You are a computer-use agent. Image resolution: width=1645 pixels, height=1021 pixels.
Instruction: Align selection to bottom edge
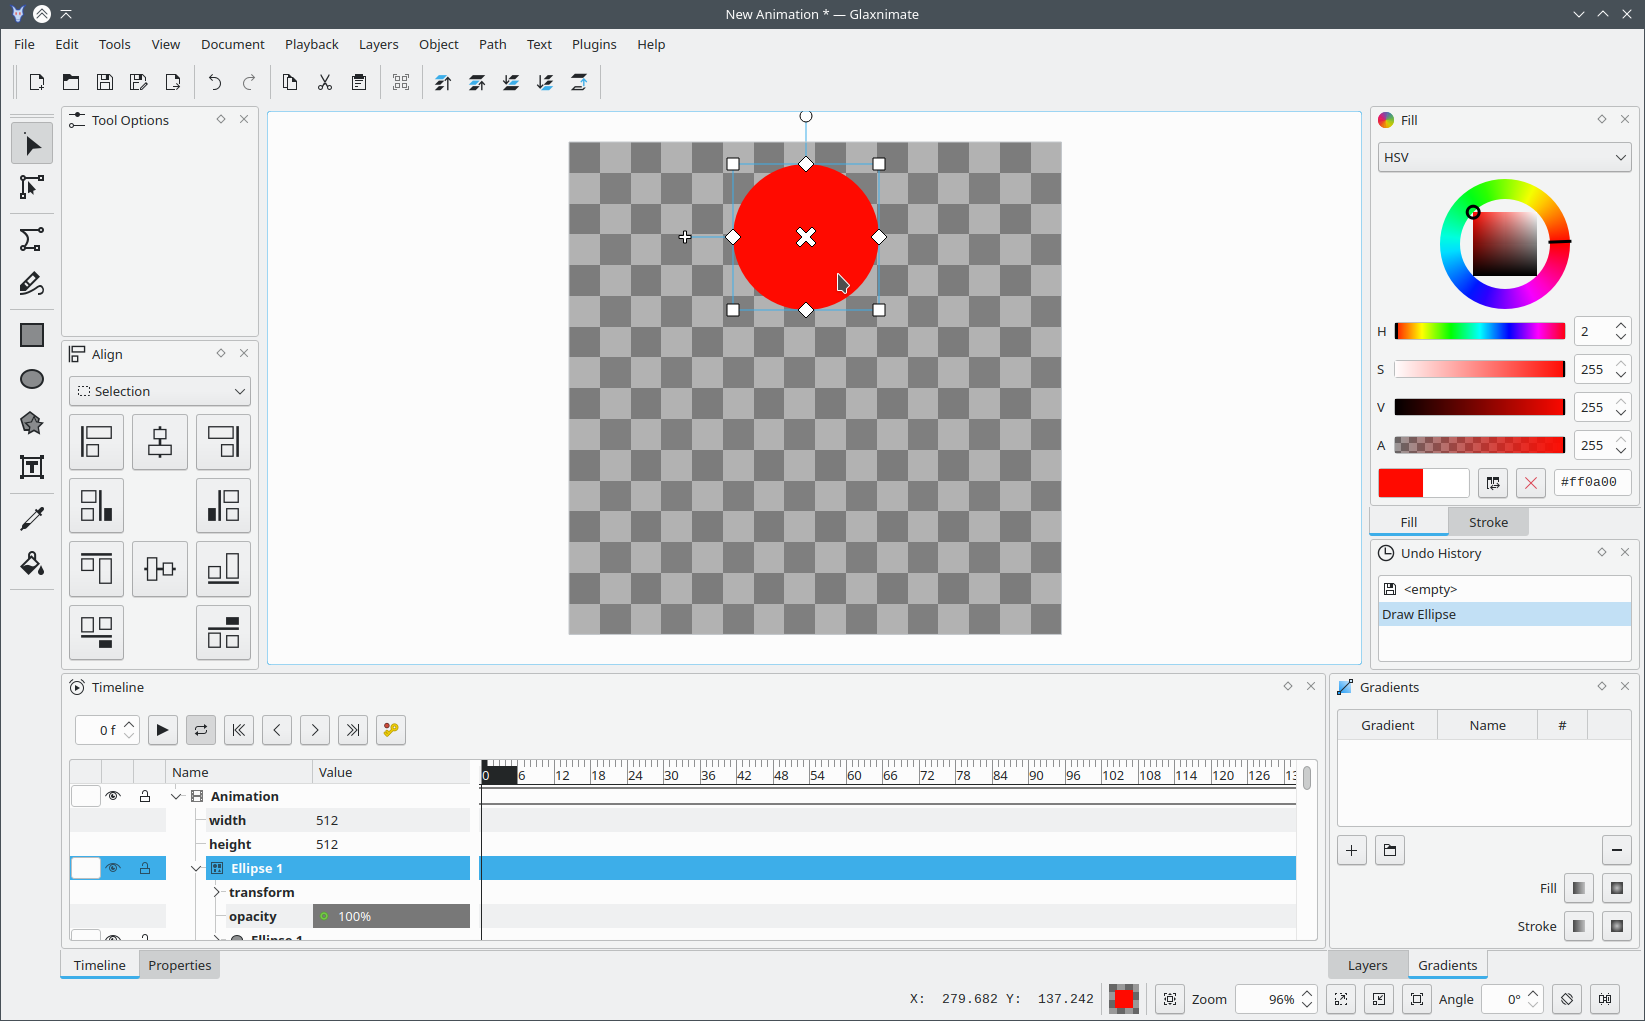[x=223, y=569]
